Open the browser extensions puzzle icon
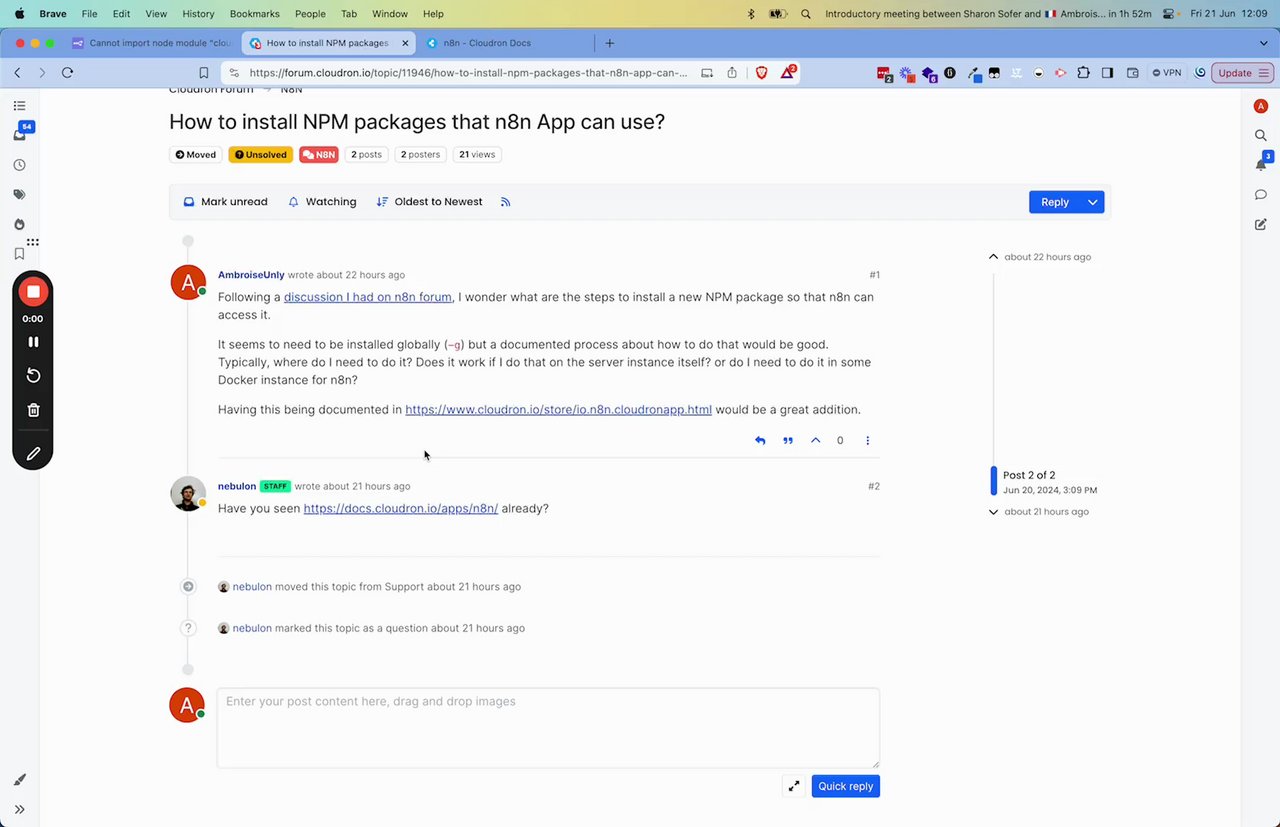 1083,73
